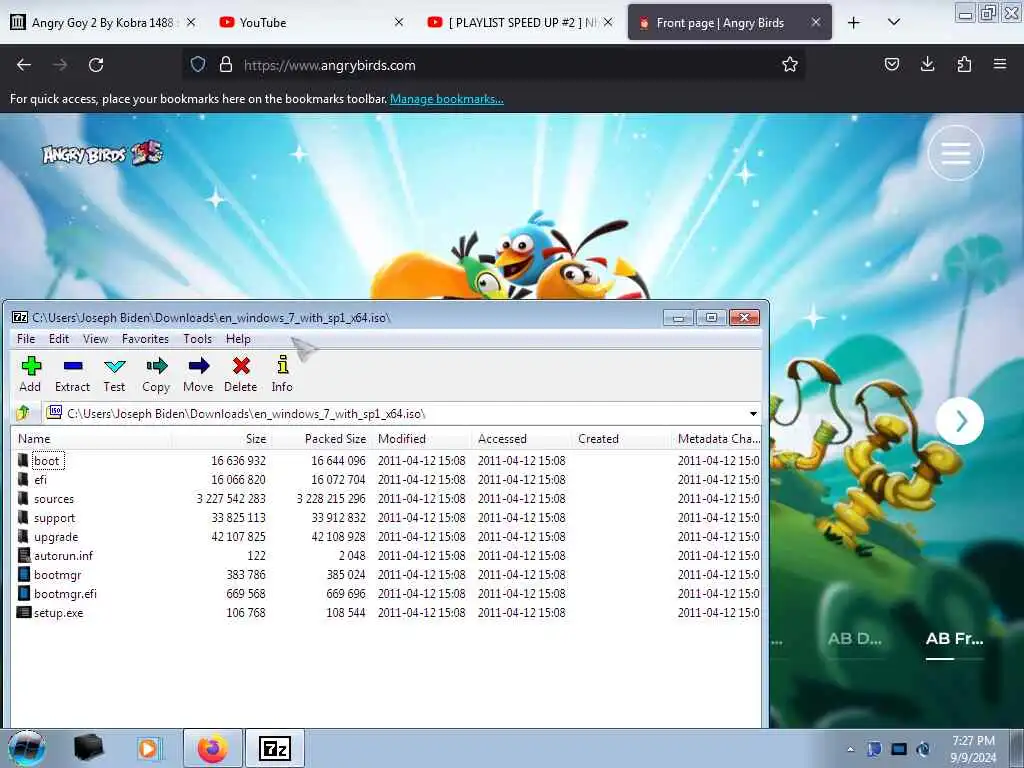Select the upgrade folder
Viewport: 1024px width, 768px height.
pos(387,536)
